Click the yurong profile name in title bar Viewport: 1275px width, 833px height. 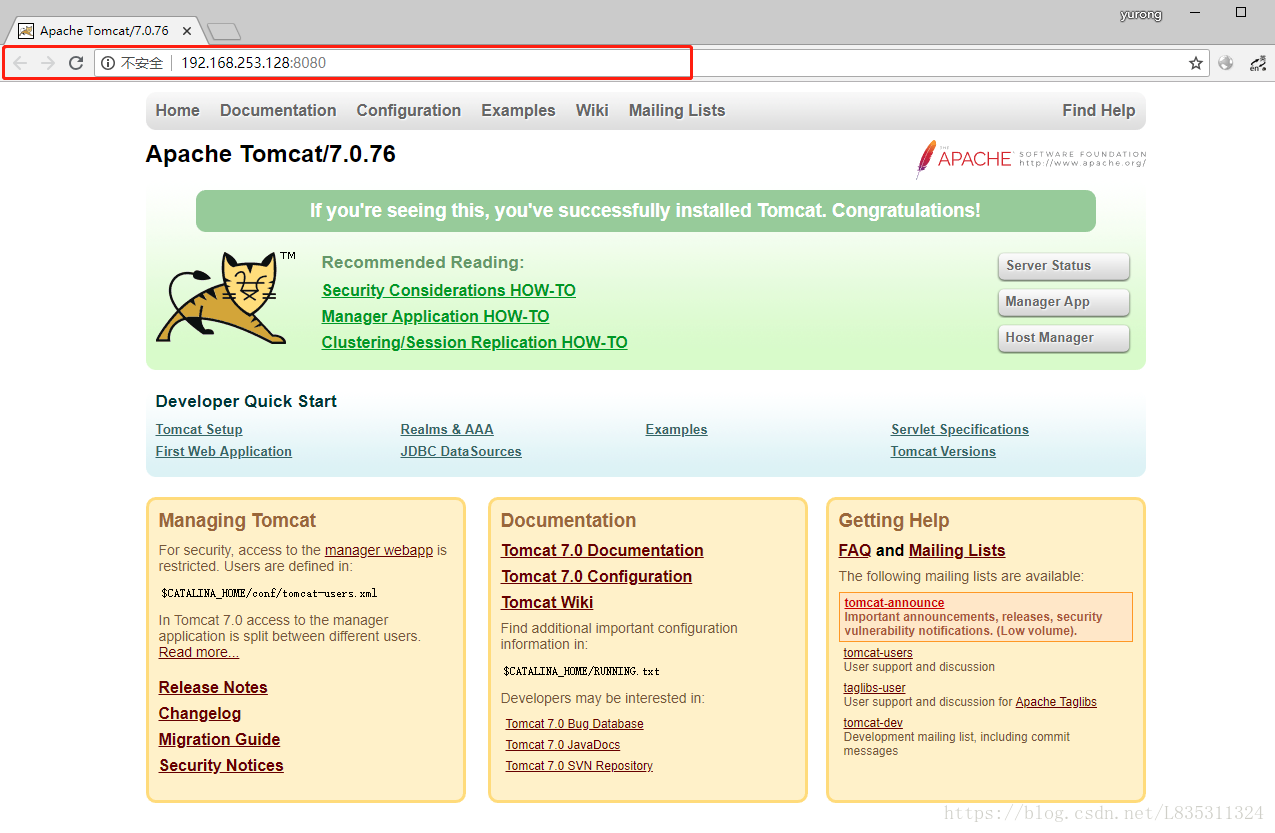[x=1141, y=14]
